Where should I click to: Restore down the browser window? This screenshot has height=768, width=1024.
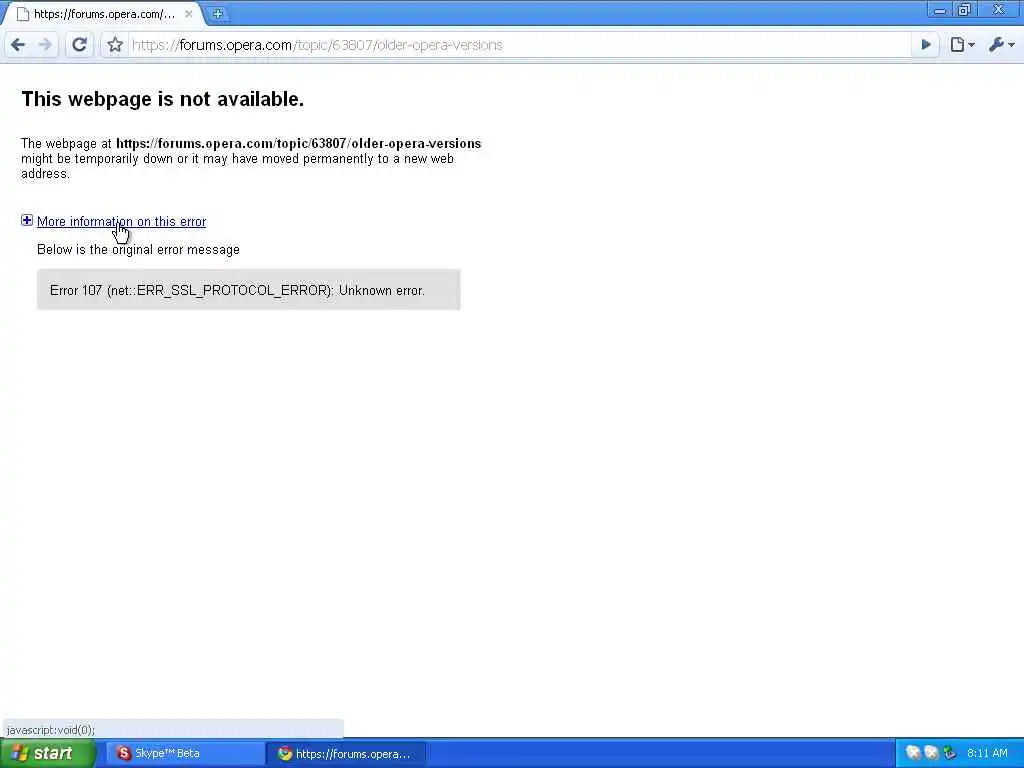[x=964, y=10]
